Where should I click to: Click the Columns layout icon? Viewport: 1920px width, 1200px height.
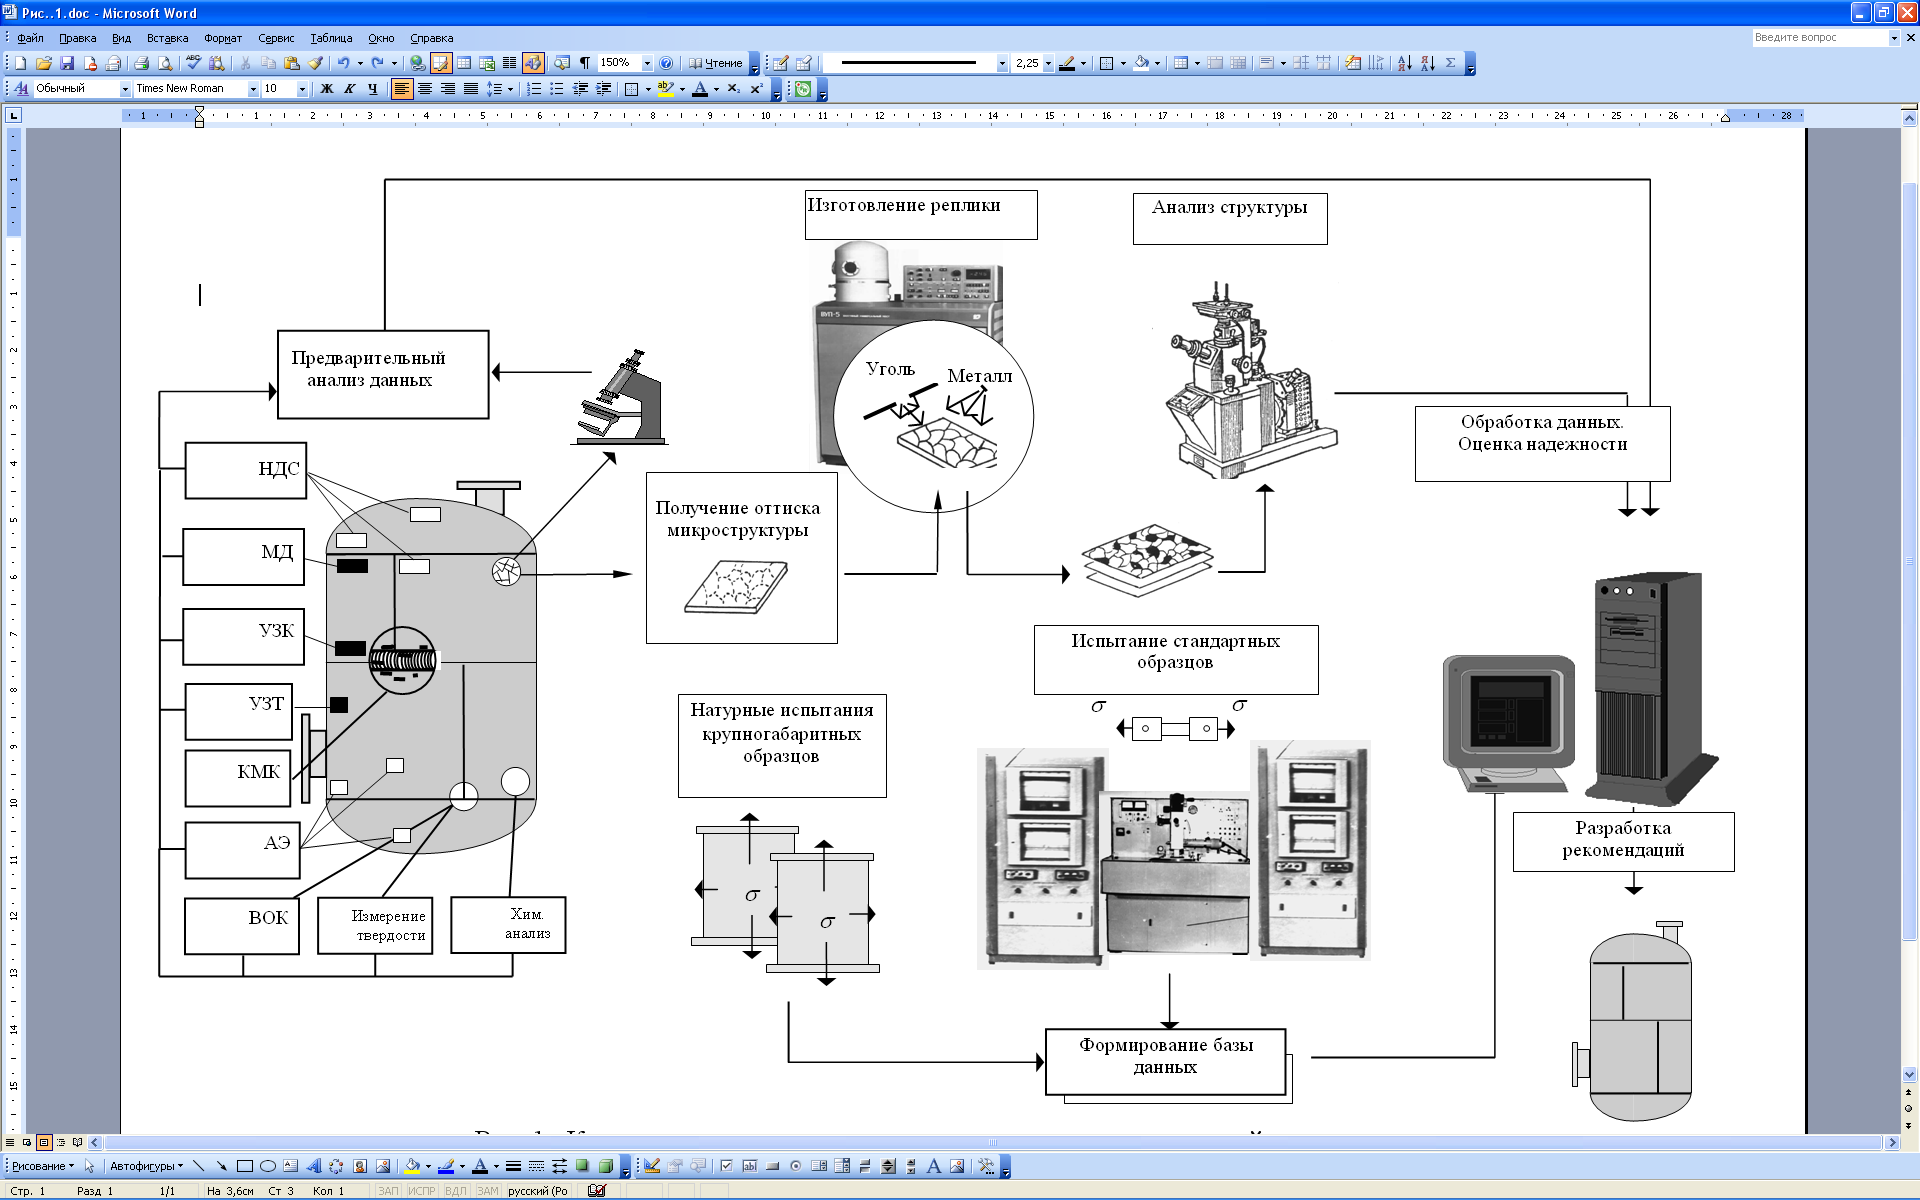510,63
